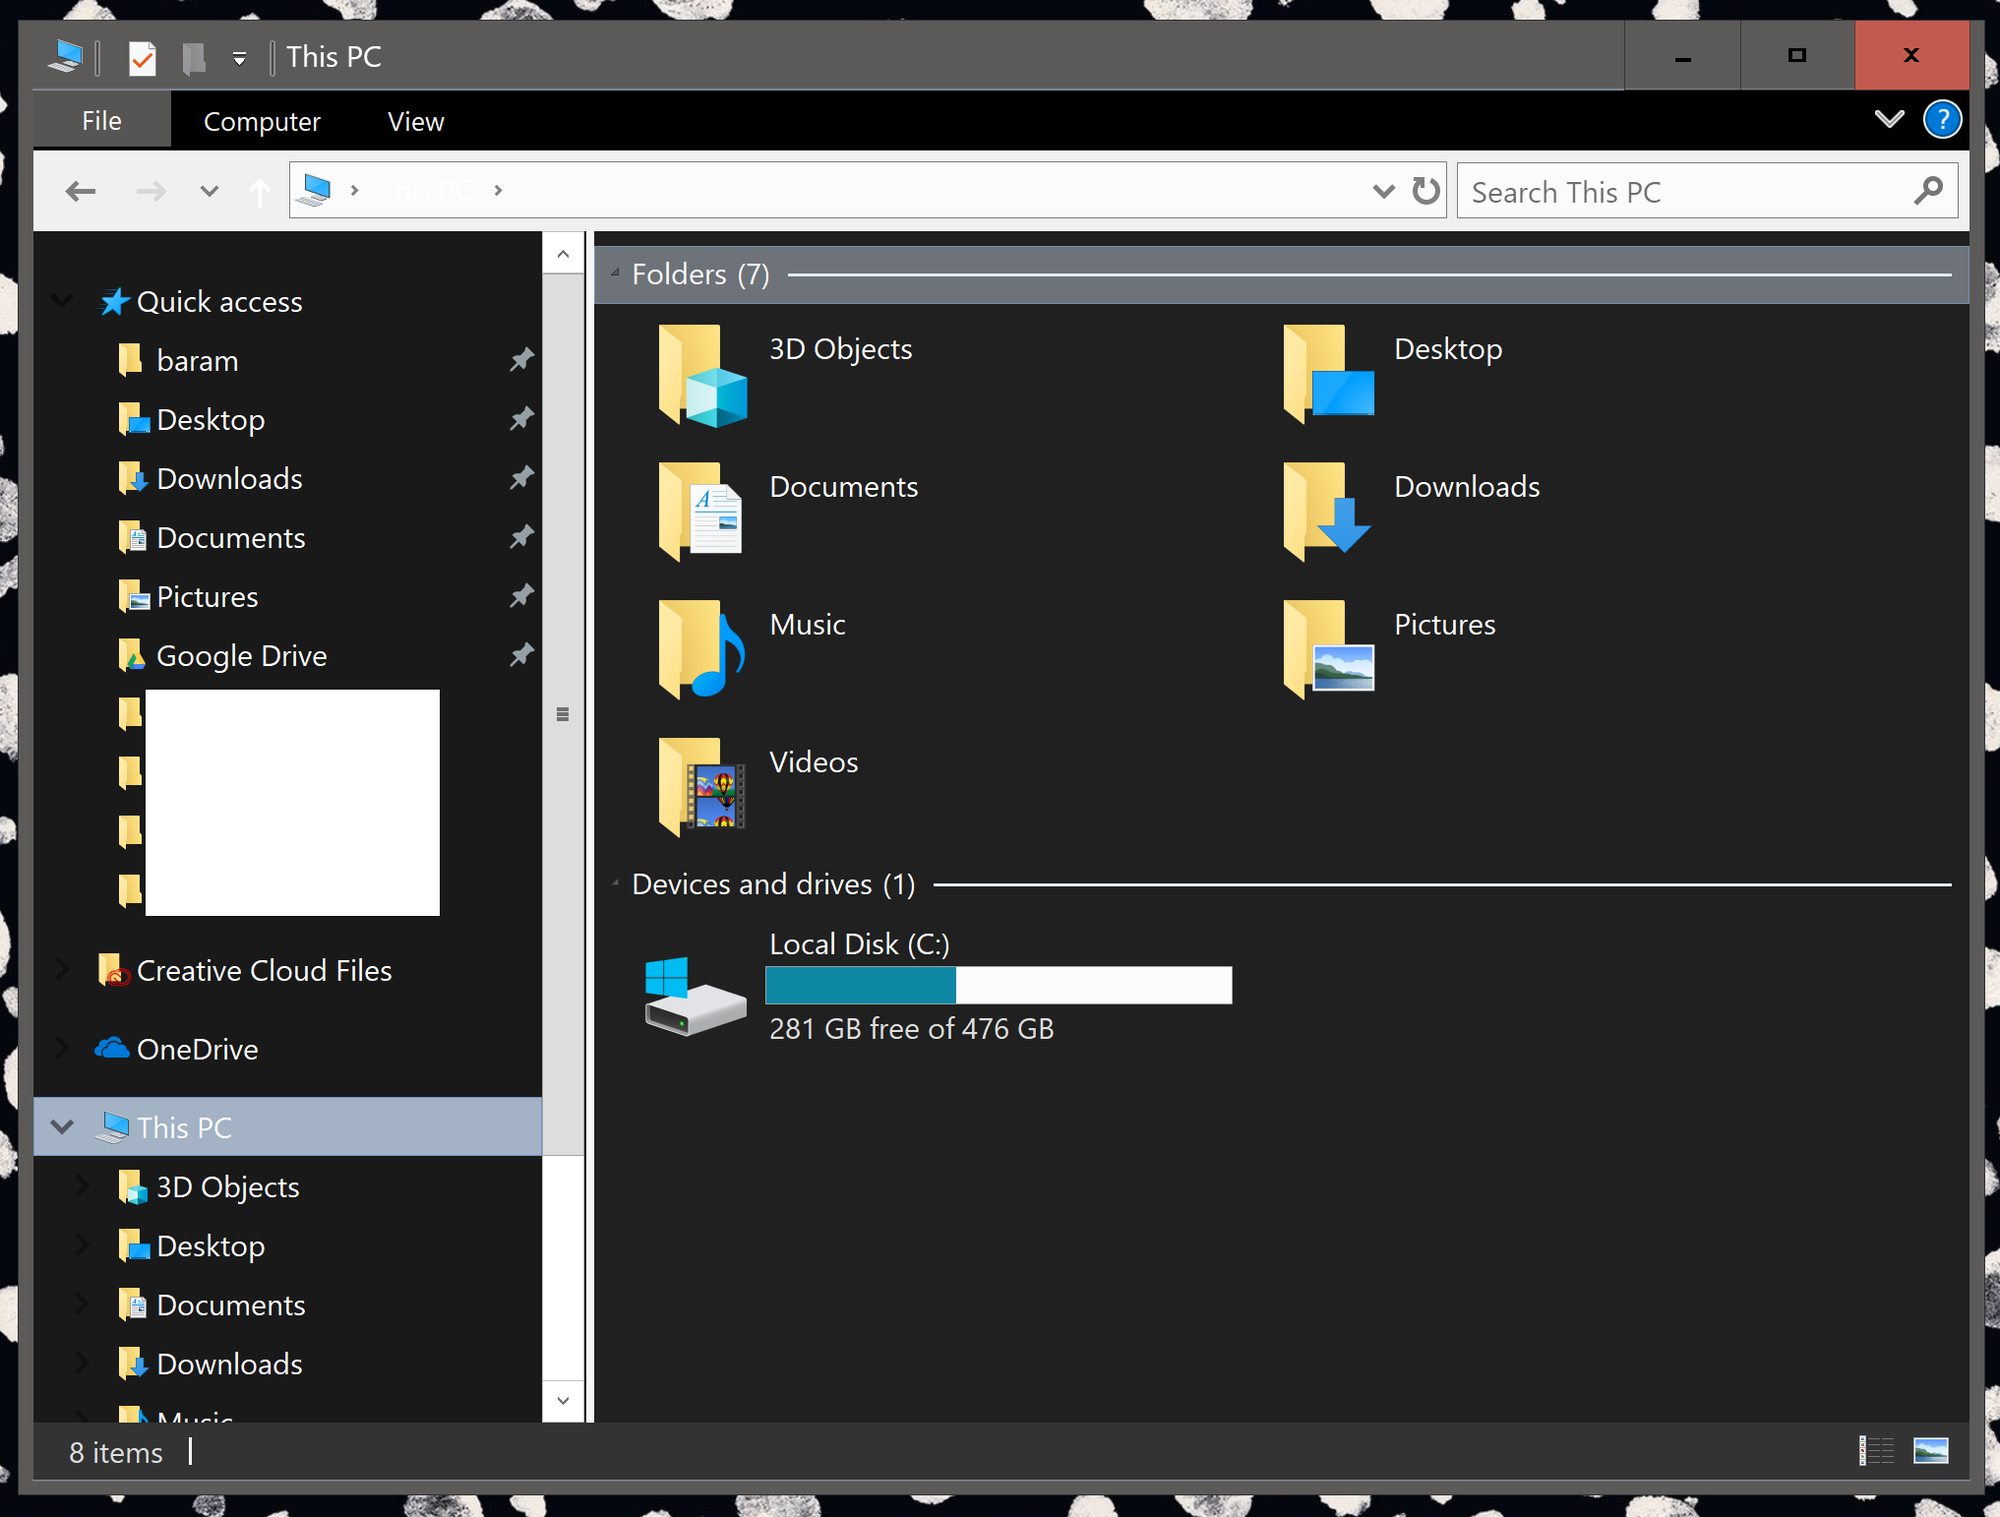Click the This PC icon in title bar
Viewport: 2000px width, 1517px height.
point(66,56)
